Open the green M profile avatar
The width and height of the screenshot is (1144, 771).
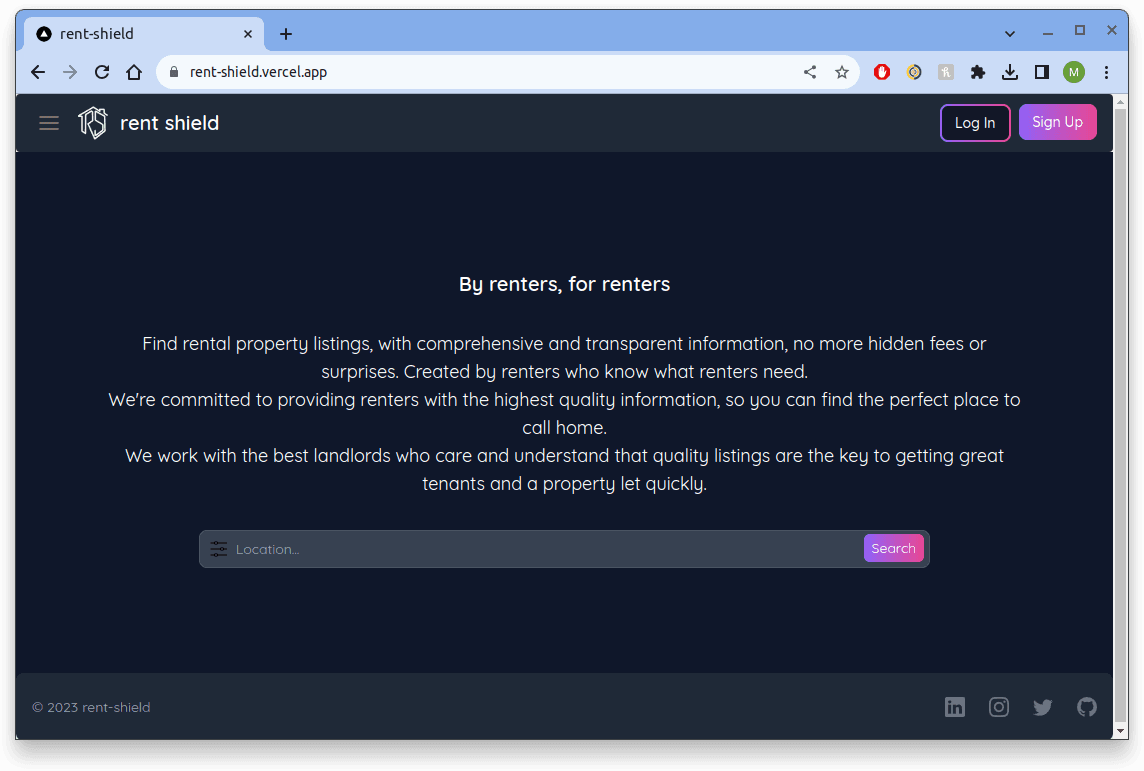[x=1074, y=71]
